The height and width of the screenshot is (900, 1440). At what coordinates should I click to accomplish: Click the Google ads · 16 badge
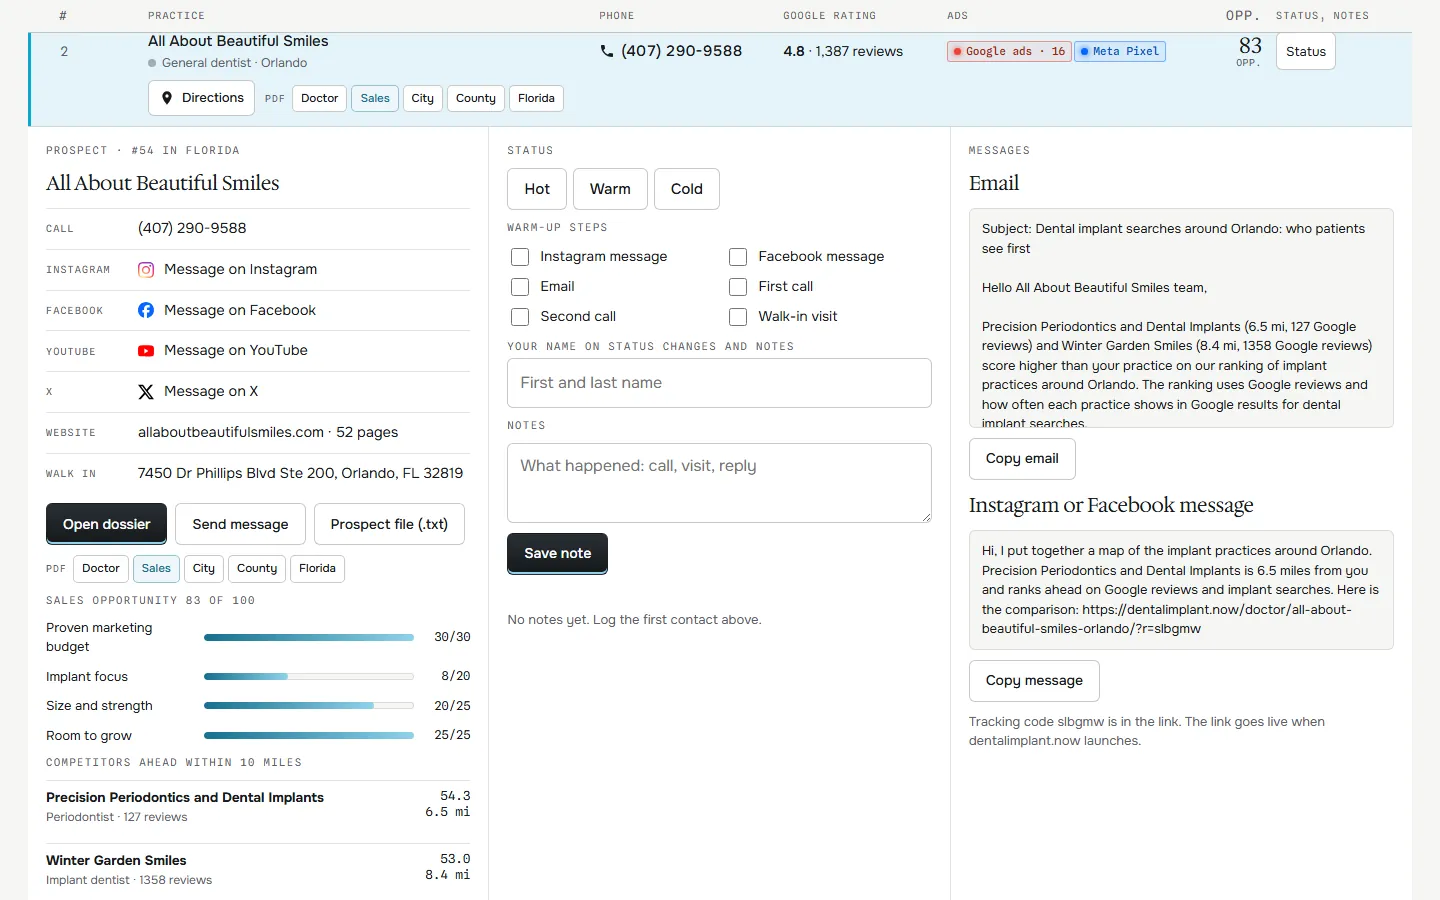click(x=1008, y=51)
